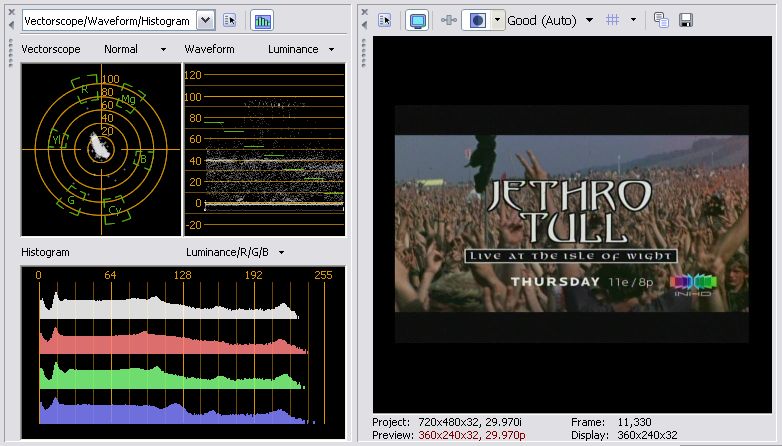782x446 pixels.
Task: Click the Good (Auto) preview quality label
Action: [542, 20]
